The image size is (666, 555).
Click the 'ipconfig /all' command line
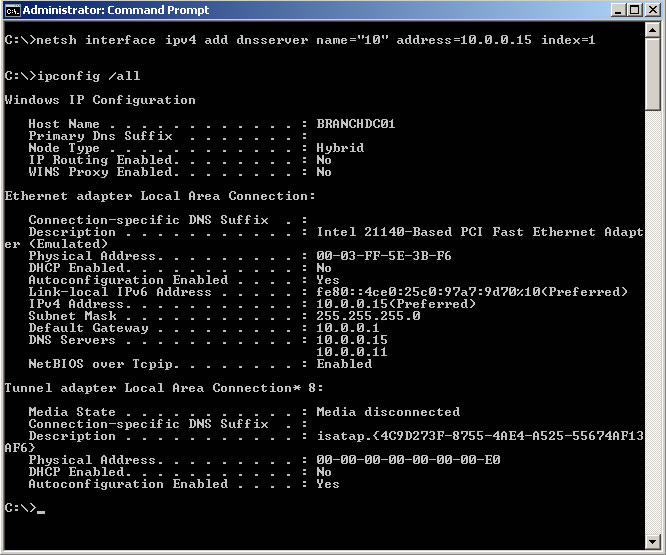tap(88, 76)
